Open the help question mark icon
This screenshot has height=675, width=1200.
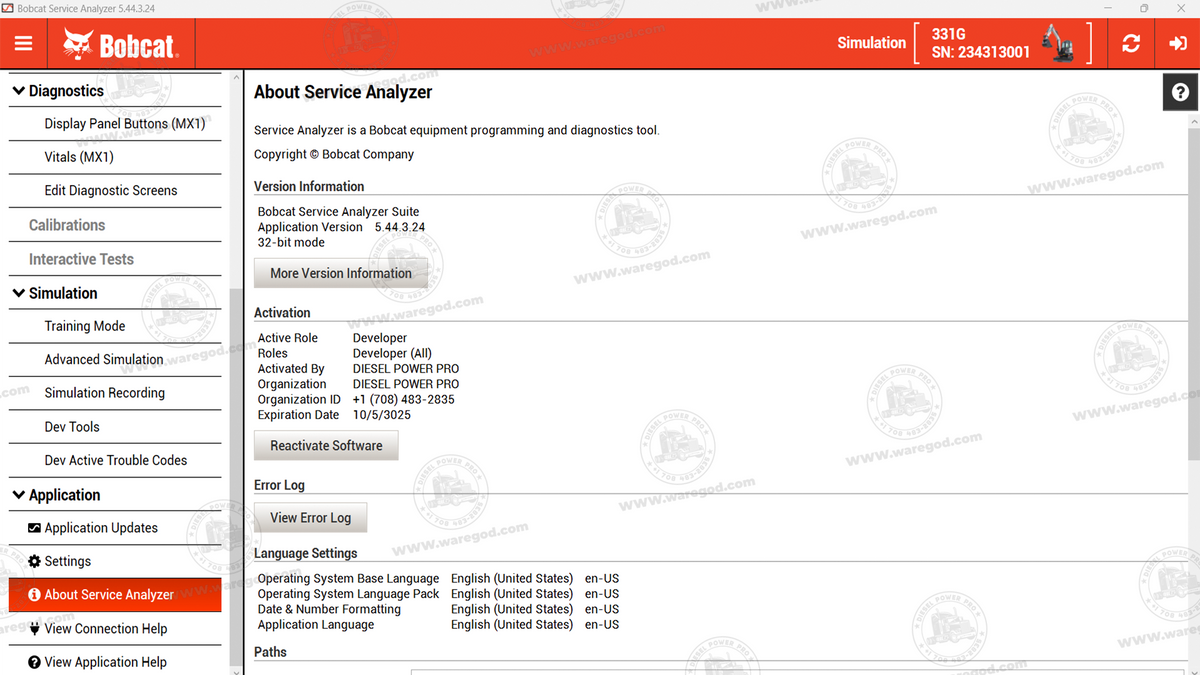pyautogui.click(x=1181, y=92)
